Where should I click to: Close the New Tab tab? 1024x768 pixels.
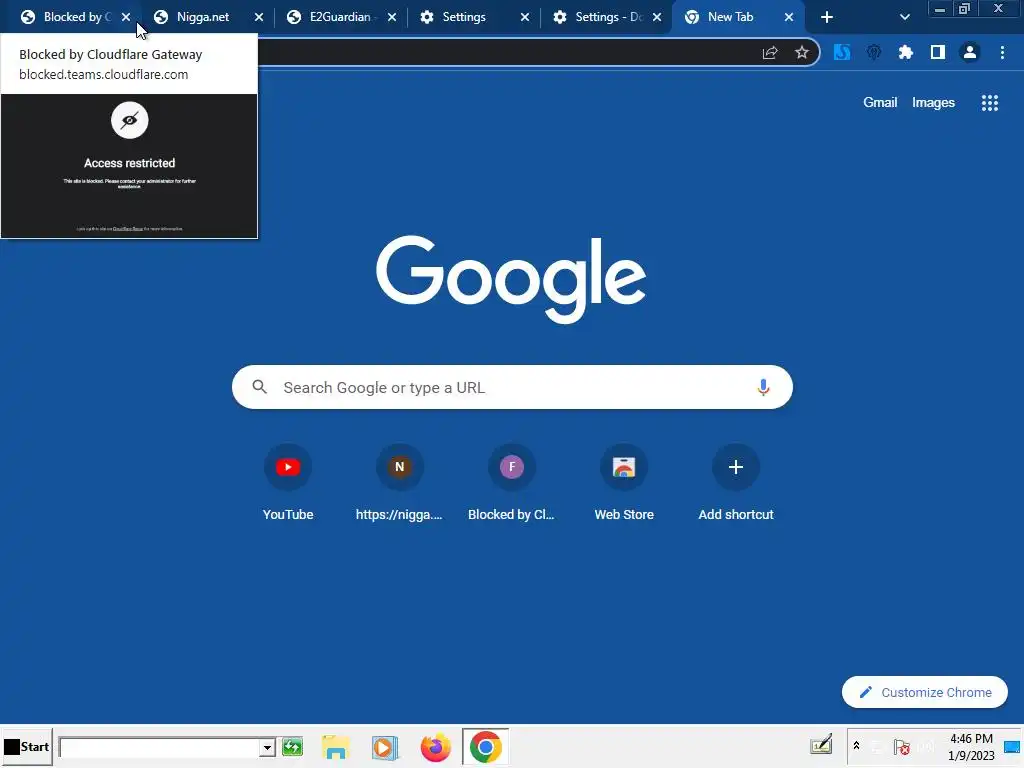789,17
